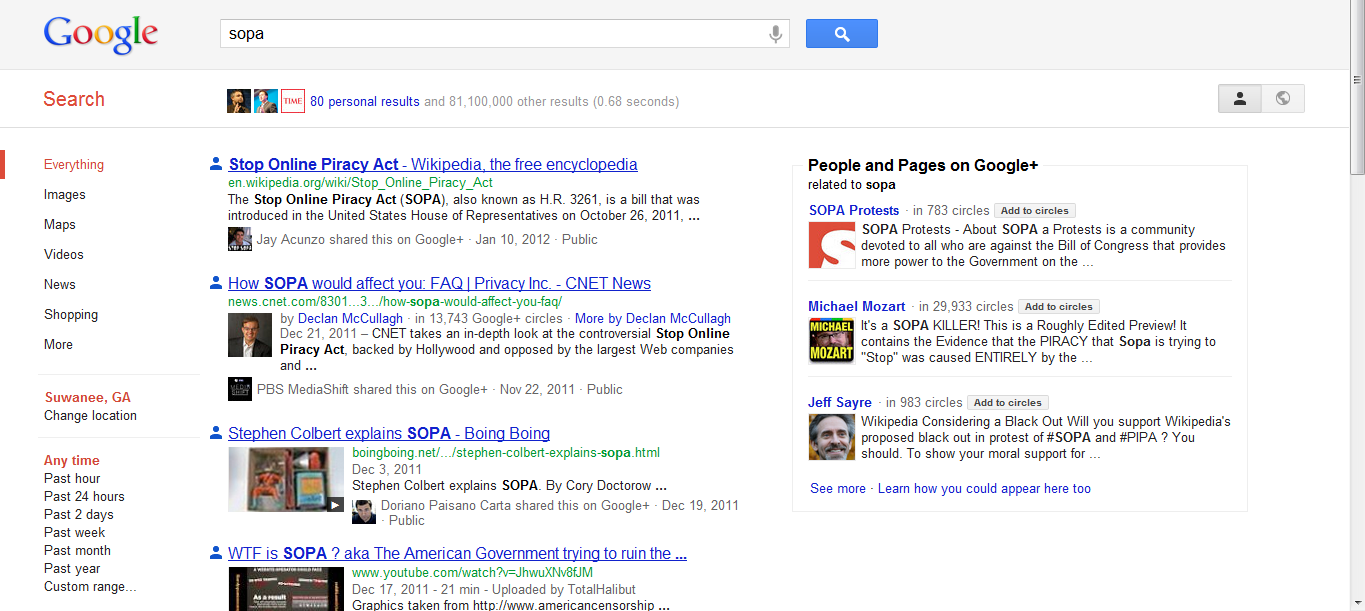Open WTF is SOPA YouTube result
Image resolution: width=1365 pixels, height=611 pixels.
tap(457, 554)
